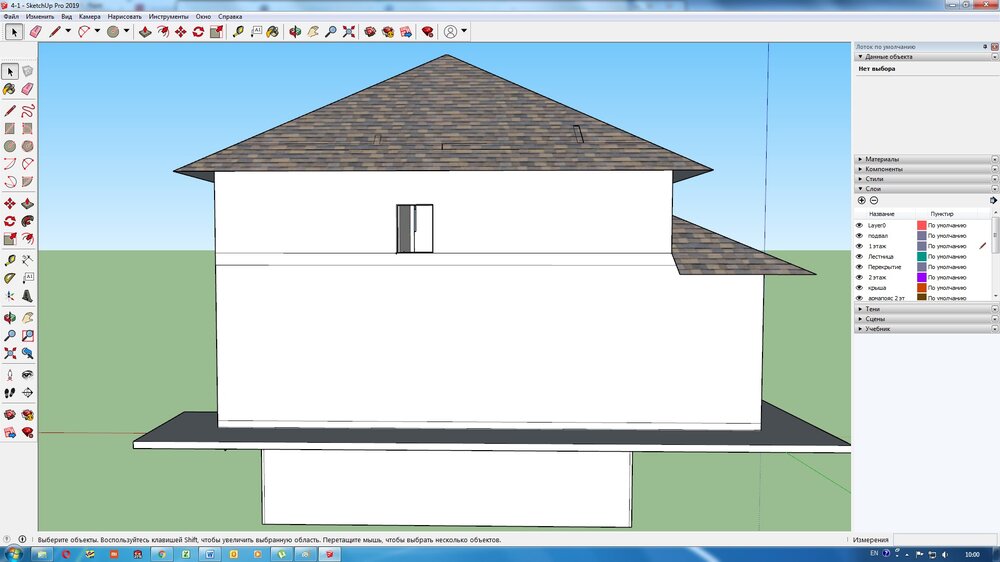Activate the Rotate tool in top toolbar
Screen dimensions: 1000x562
click(x=198, y=32)
